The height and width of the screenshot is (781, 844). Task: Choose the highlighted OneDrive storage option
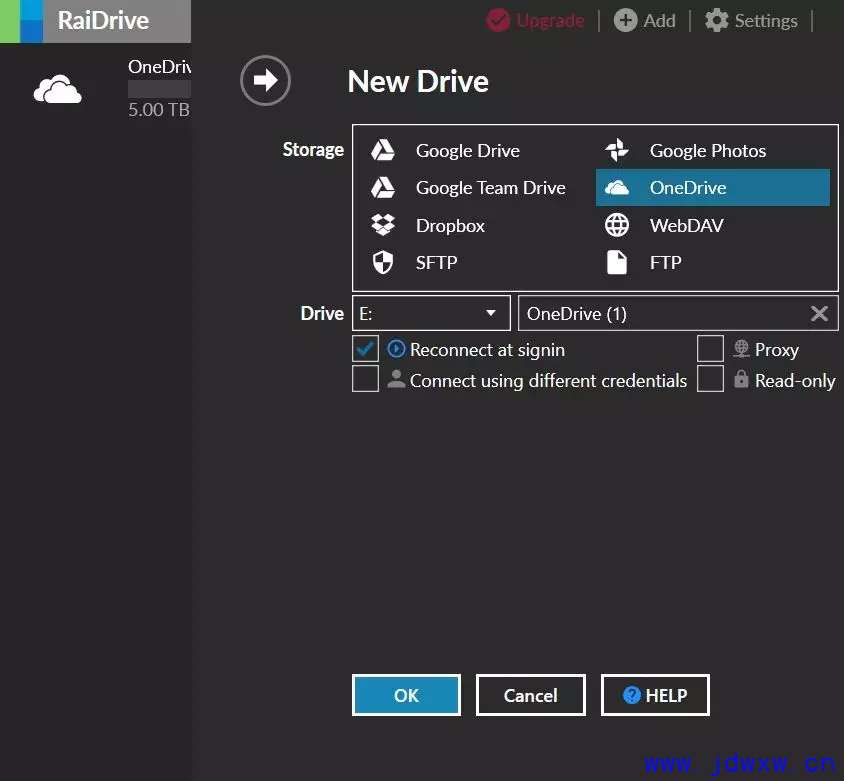pos(713,187)
